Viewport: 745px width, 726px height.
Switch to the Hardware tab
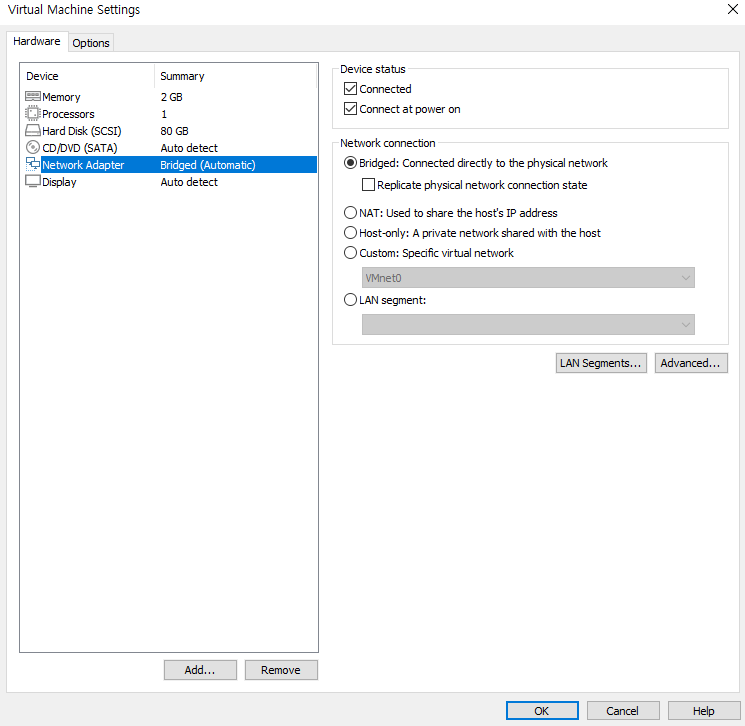pyautogui.click(x=37, y=41)
